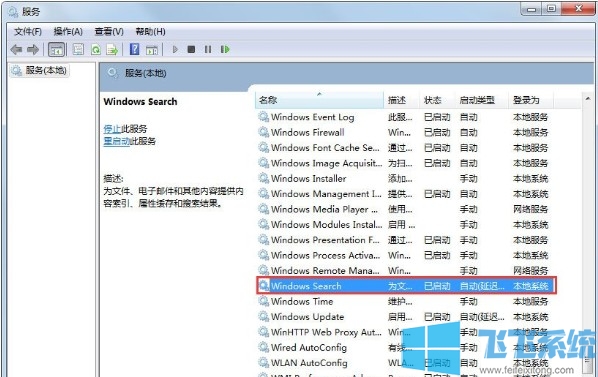Click 自动(延迟... in the Windows Update row
The image size is (598, 377).
(482, 317)
